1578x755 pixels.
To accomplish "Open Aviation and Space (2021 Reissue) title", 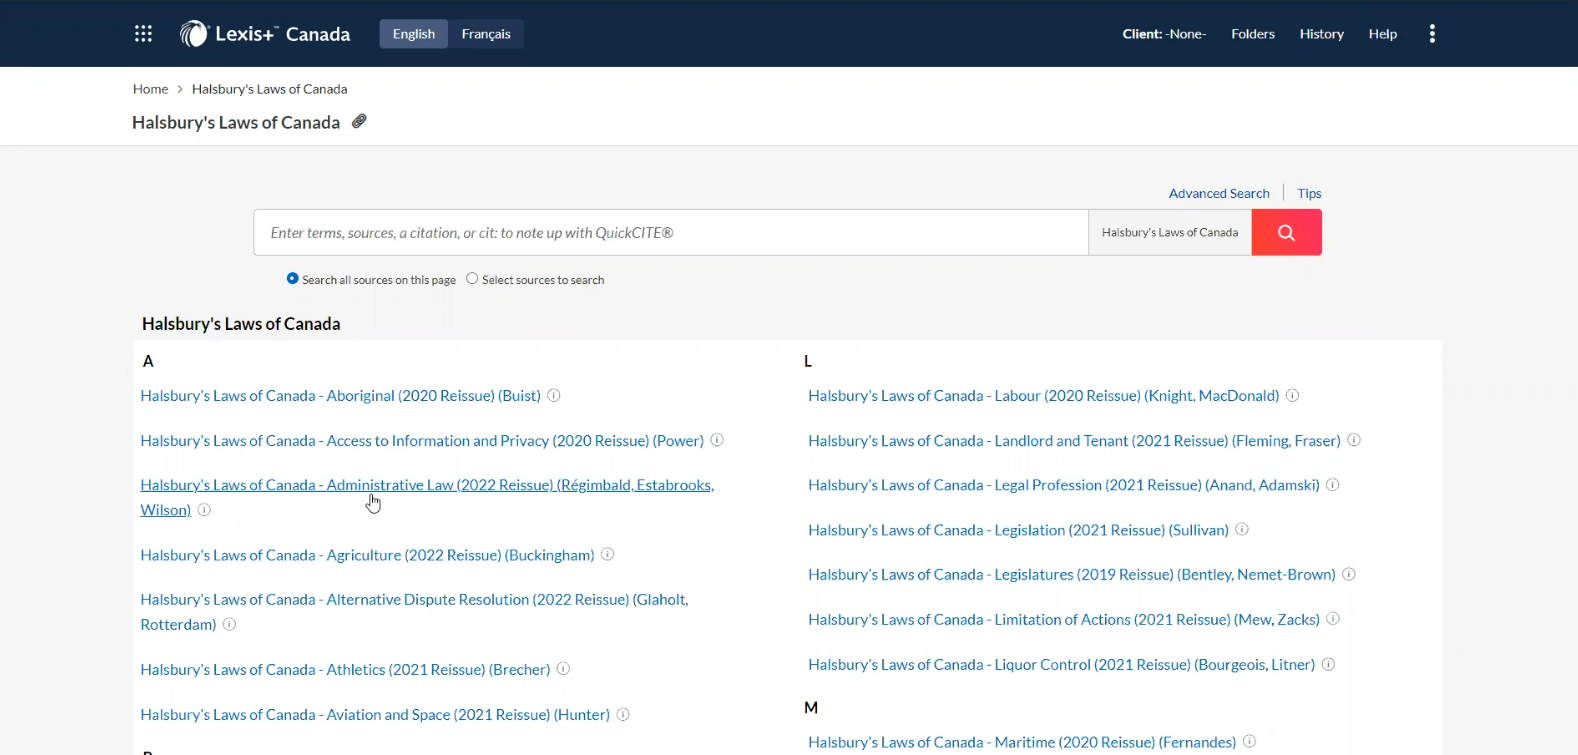I will 375,715.
